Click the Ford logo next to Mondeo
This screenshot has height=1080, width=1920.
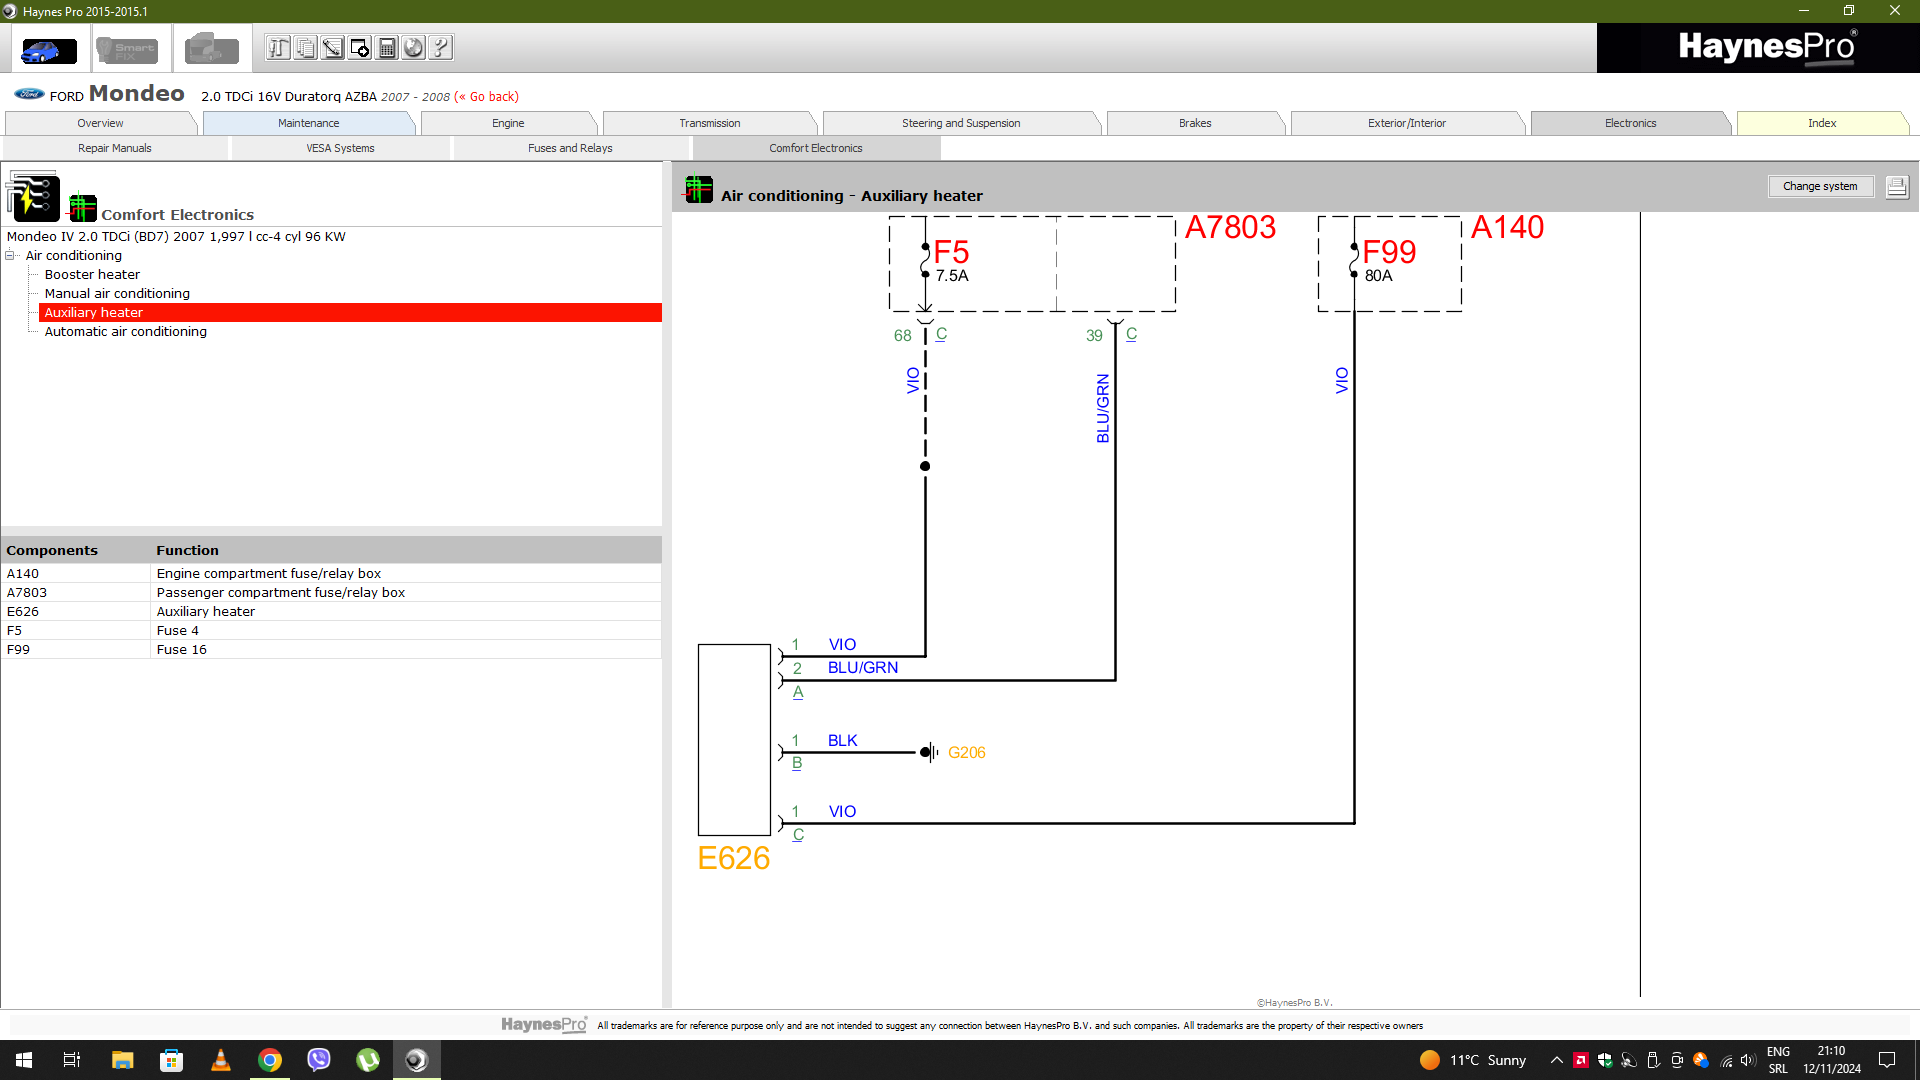[x=28, y=94]
